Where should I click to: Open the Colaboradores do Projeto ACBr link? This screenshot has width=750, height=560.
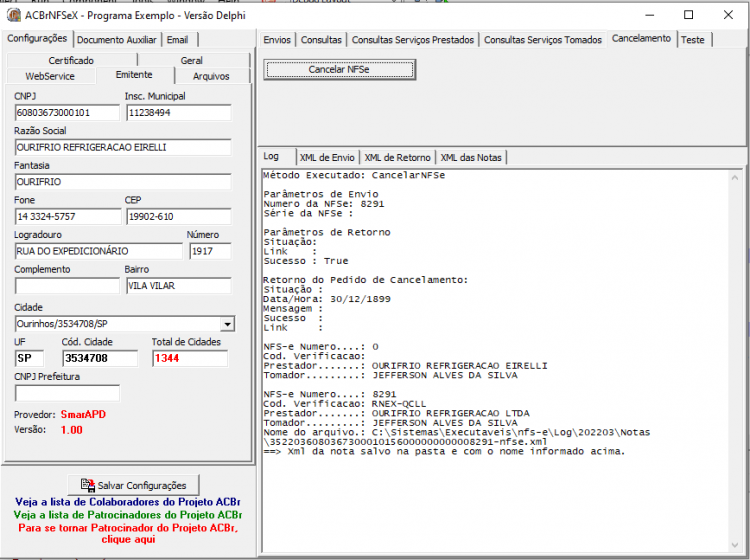[128, 502]
